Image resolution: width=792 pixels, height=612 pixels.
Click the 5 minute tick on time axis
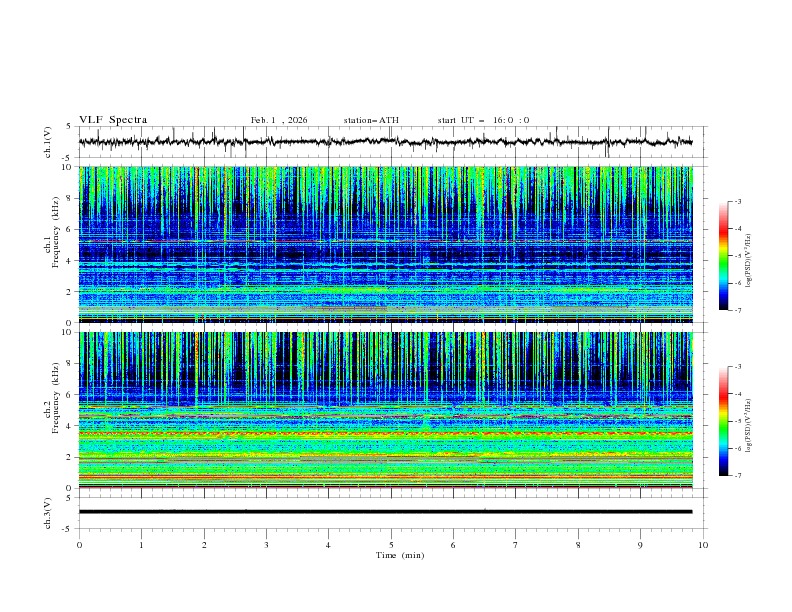point(391,545)
